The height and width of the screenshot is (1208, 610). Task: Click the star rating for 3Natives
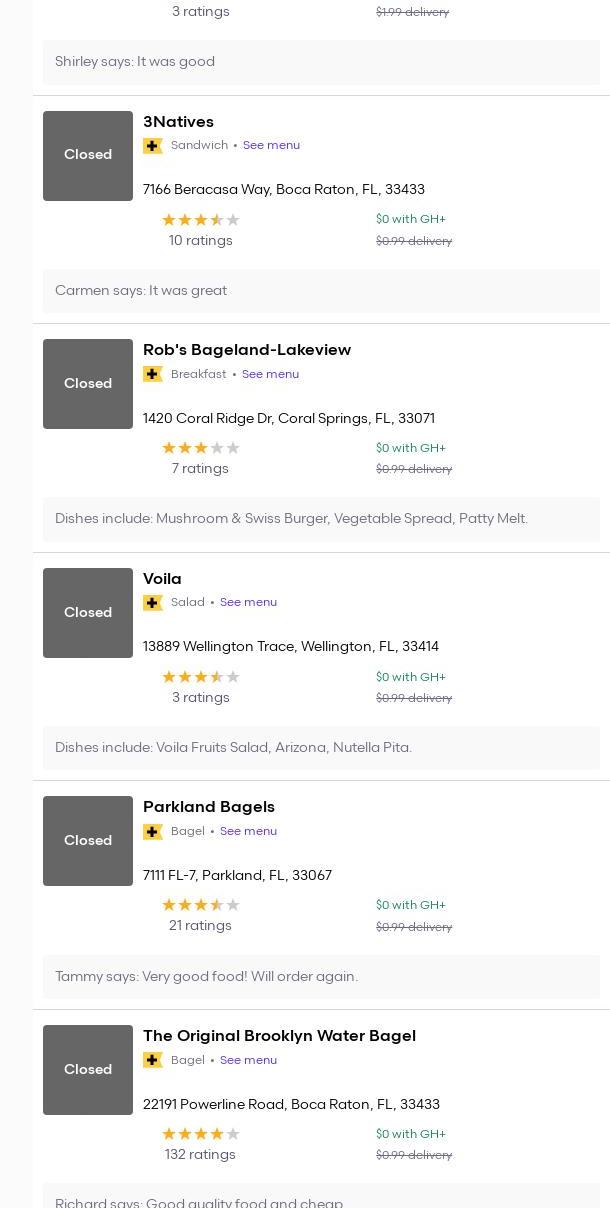[201, 220]
